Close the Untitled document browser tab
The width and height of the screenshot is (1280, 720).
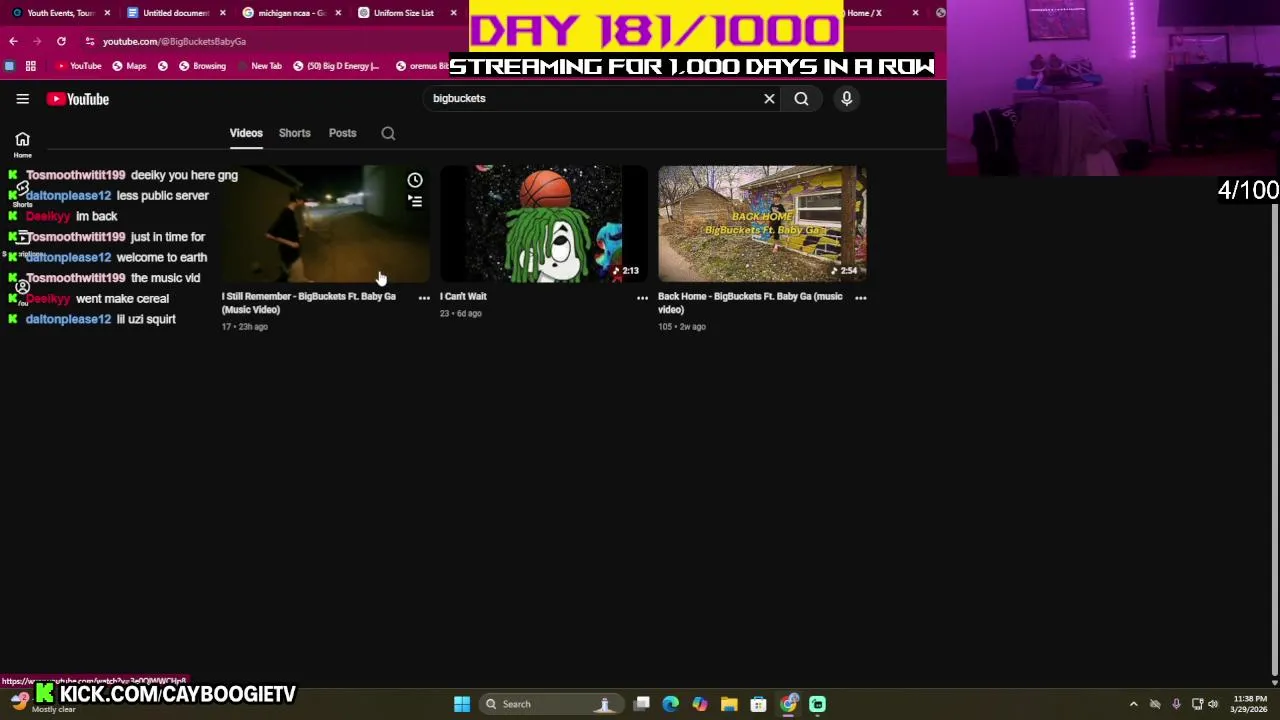222,13
